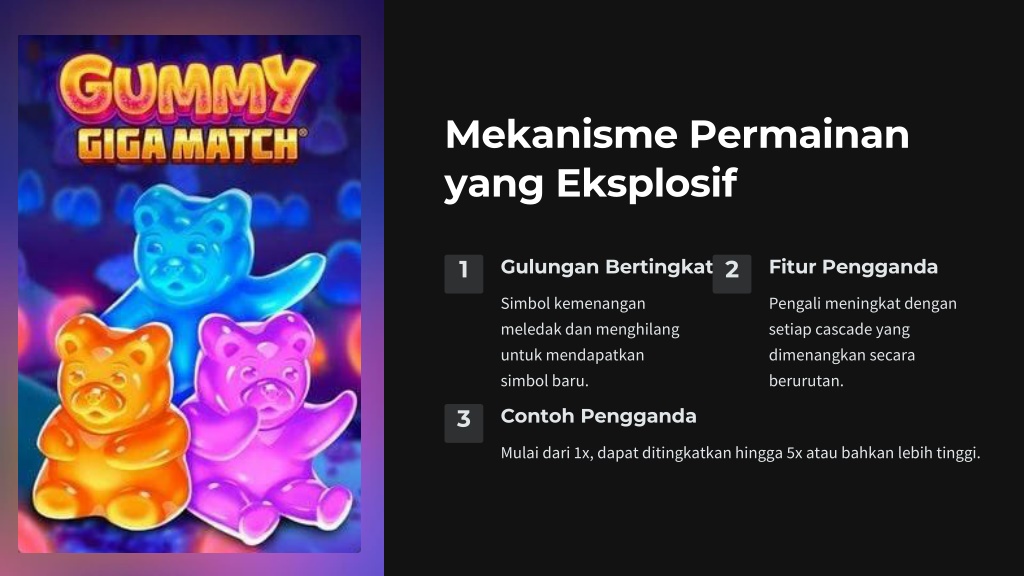Select the Contoh Pengganda heading
Viewport: 1024px width, 576px height.
(598, 416)
